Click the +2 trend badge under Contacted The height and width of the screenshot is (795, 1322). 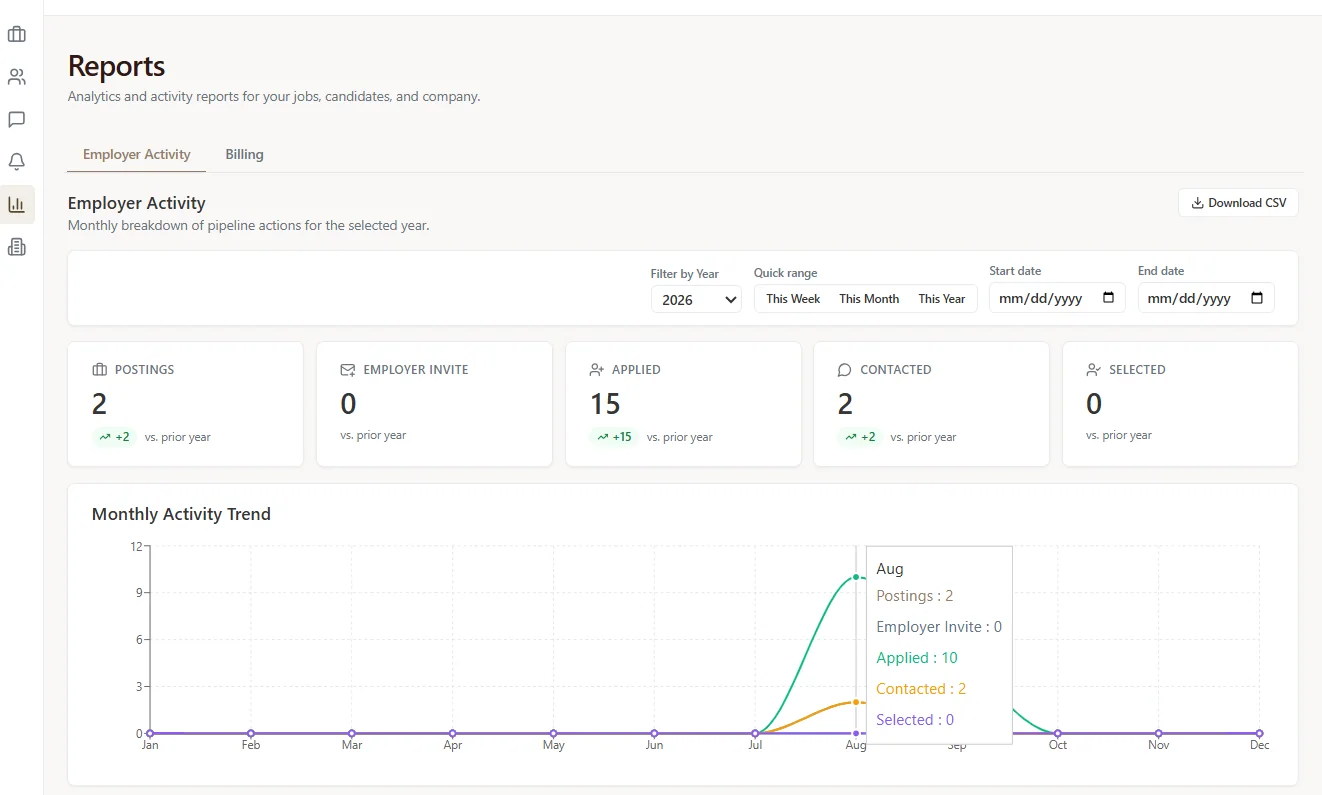pos(860,437)
